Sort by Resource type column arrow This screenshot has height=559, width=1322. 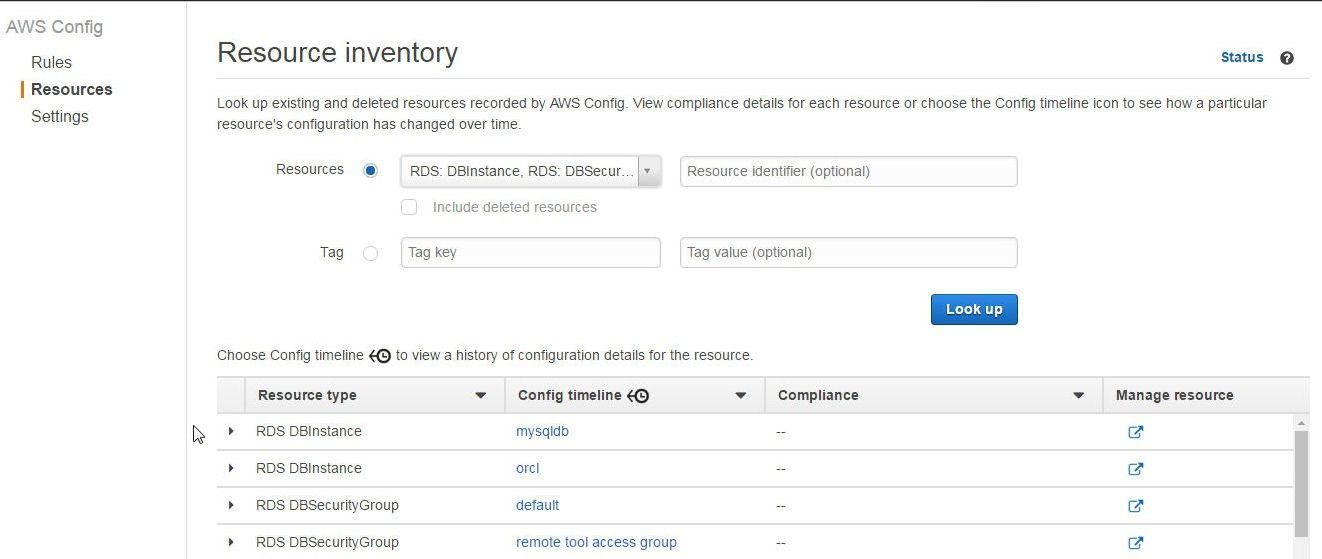pos(481,395)
